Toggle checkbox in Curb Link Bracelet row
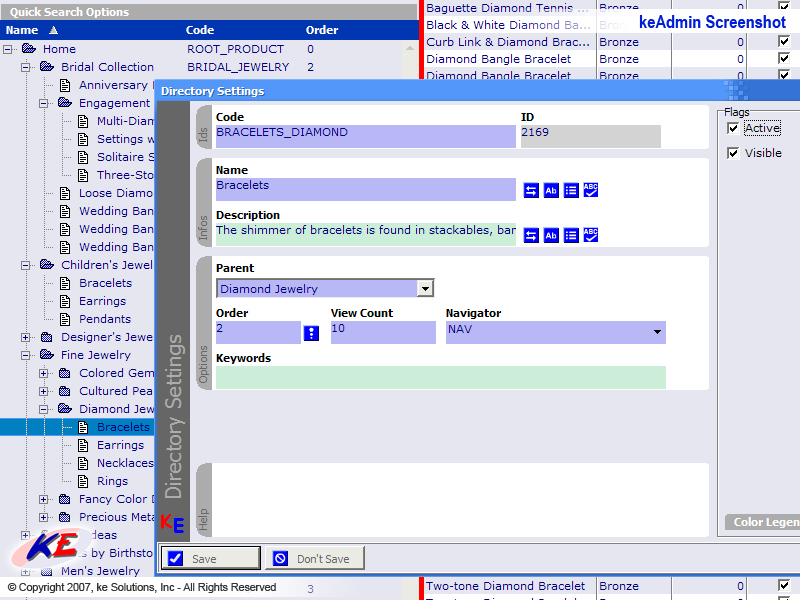Viewport: 800px width, 600px height. [x=784, y=42]
